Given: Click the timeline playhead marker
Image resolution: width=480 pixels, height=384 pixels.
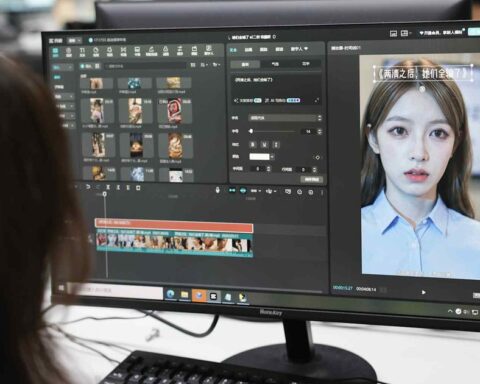Looking at the screenshot, I should [105, 194].
